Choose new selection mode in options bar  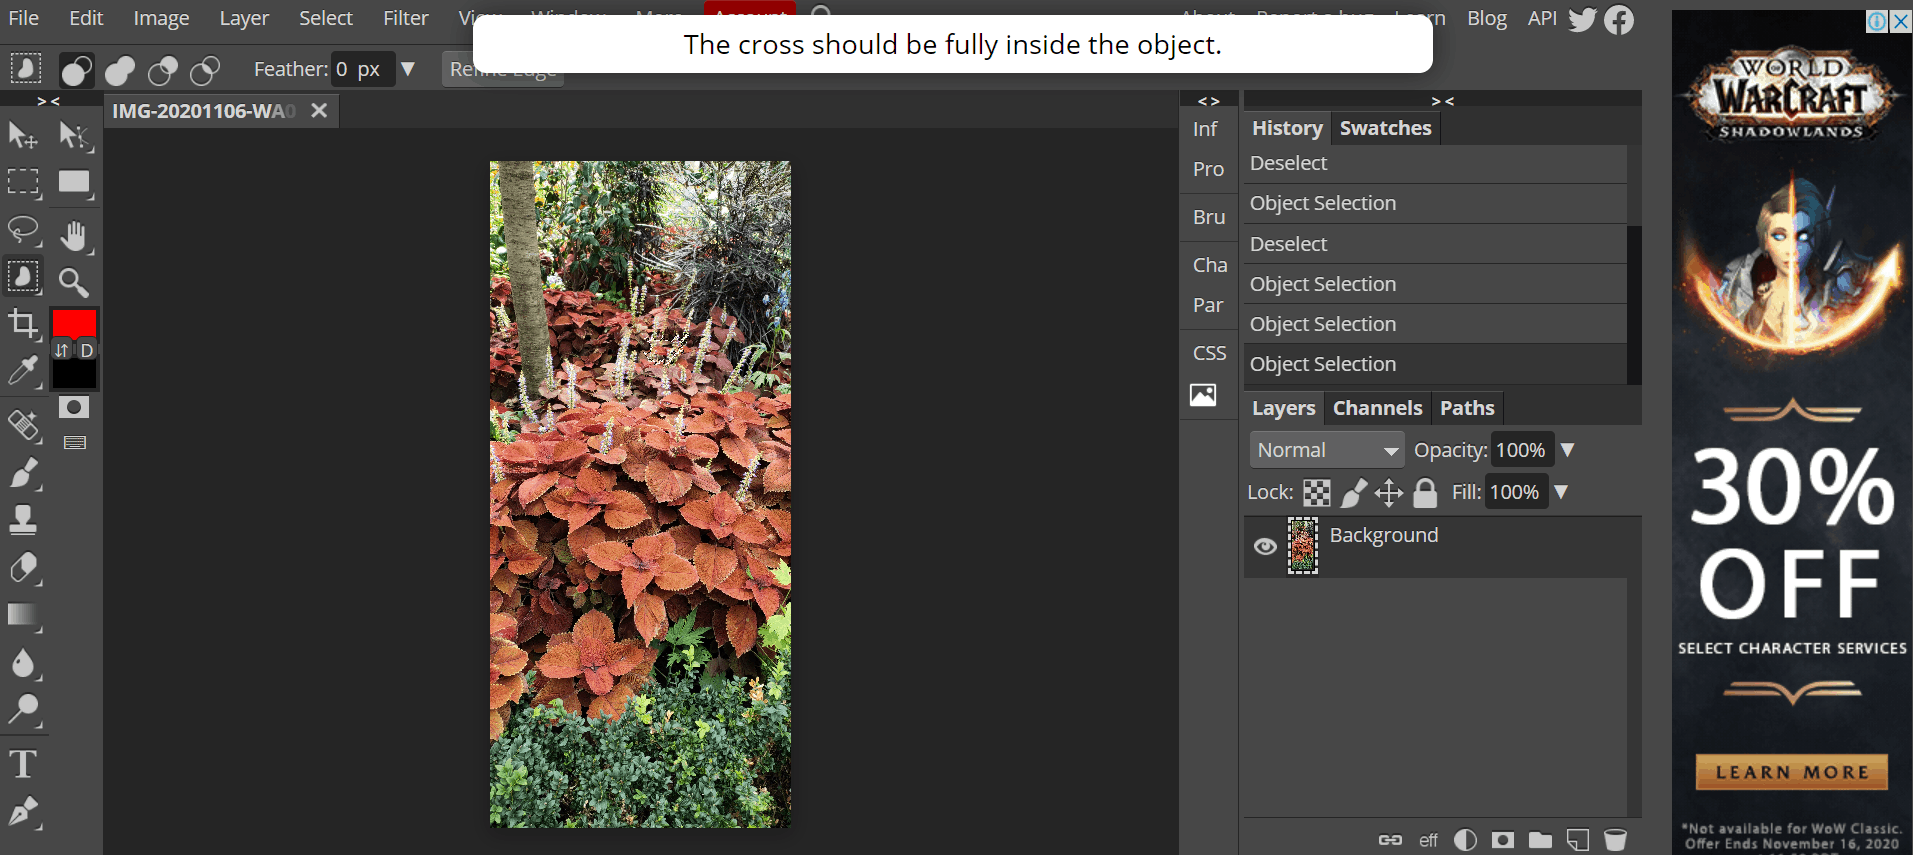77,70
